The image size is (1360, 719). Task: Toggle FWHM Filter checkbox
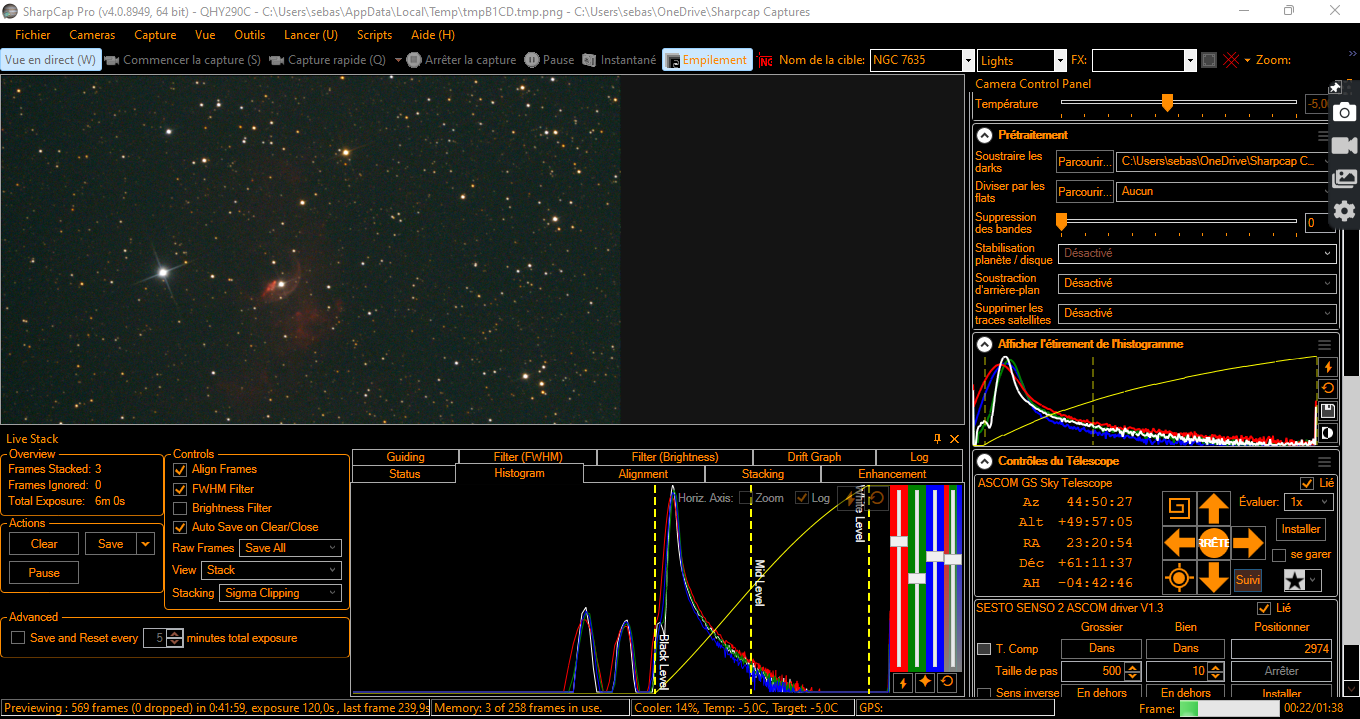[x=180, y=489]
